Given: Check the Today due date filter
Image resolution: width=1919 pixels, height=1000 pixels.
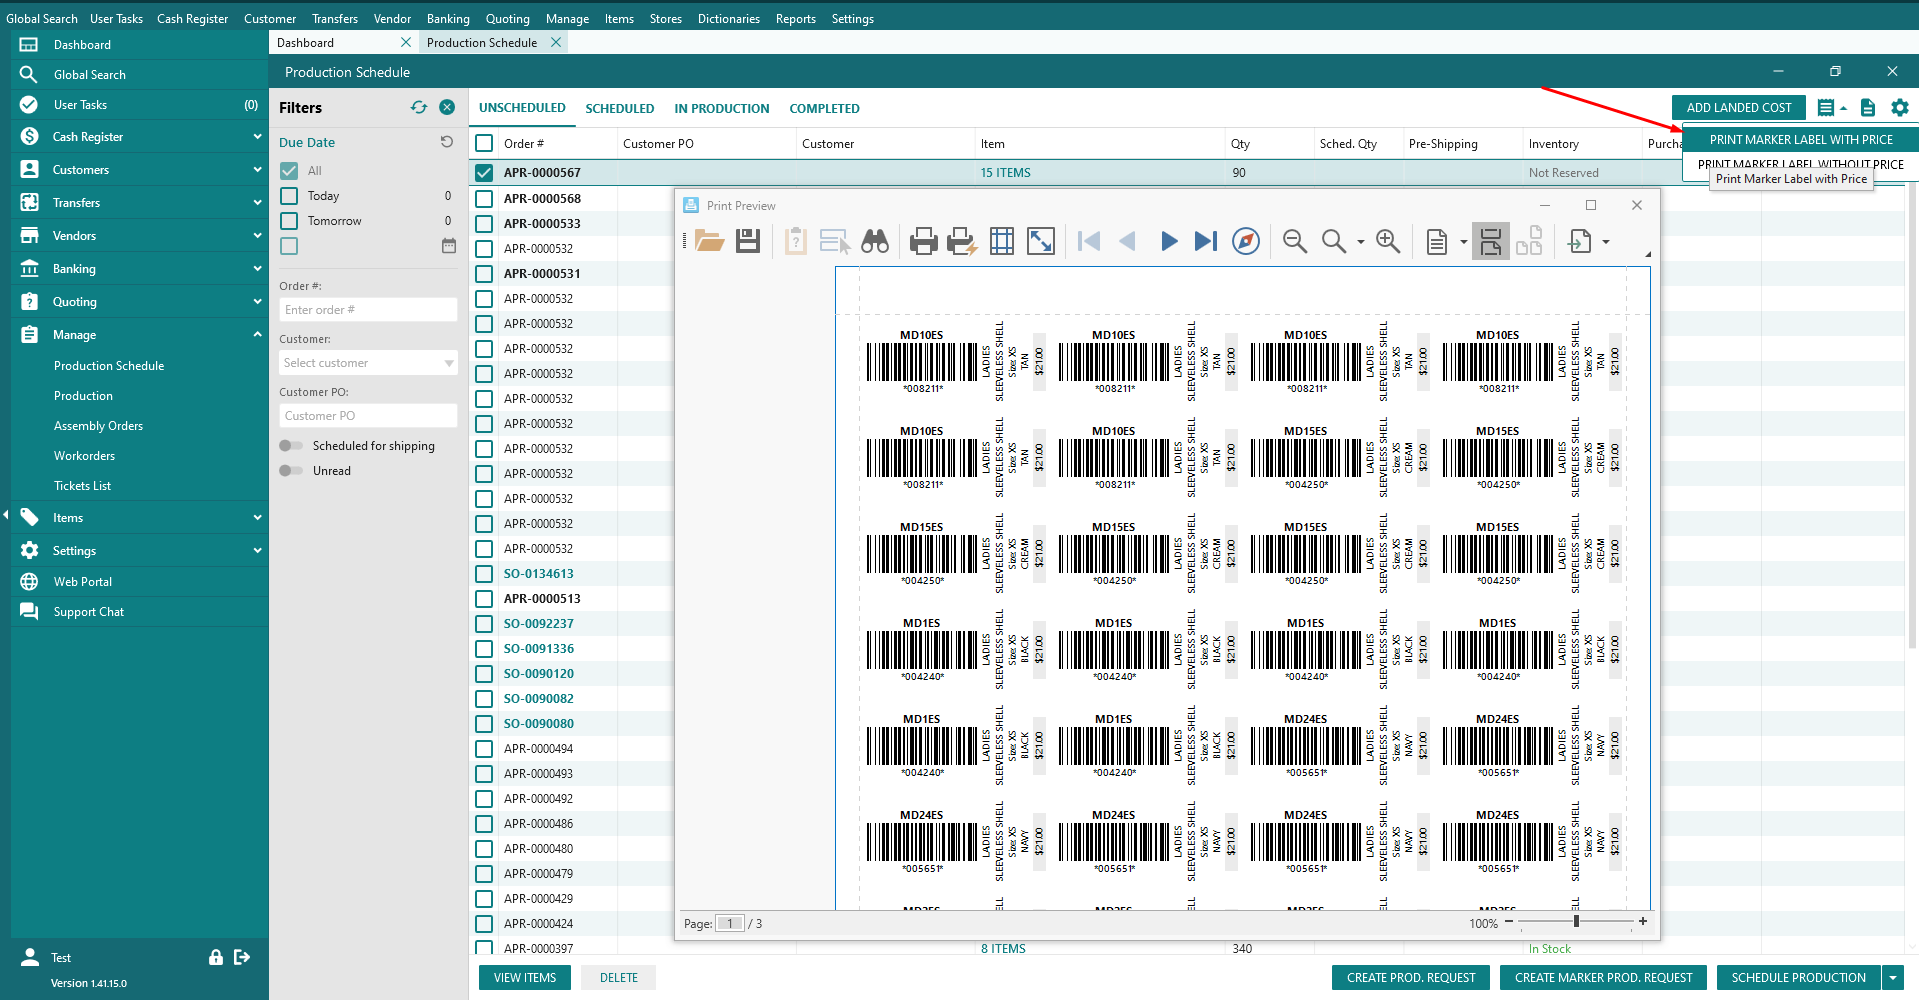Looking at the screenshot, I should click(x=289, y=196).
